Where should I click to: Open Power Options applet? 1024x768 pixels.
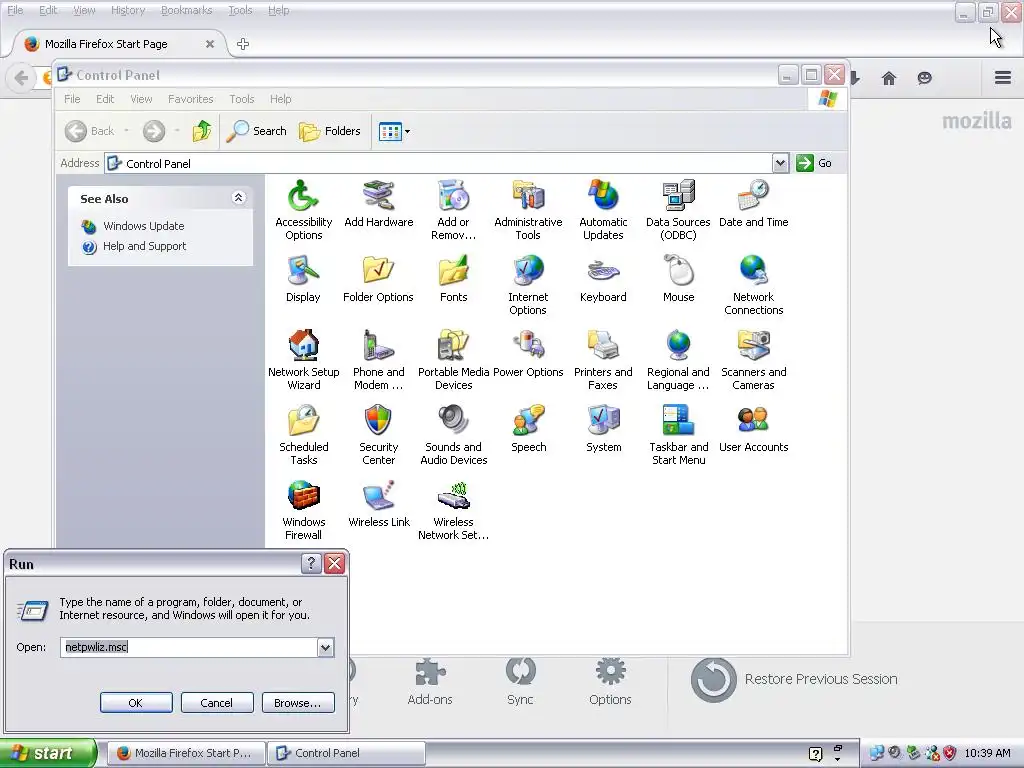[x=528, y=354]
